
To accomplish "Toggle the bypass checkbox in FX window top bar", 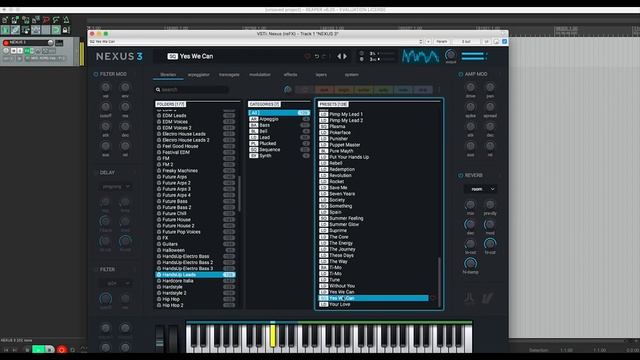I will (x=504, y=42).
